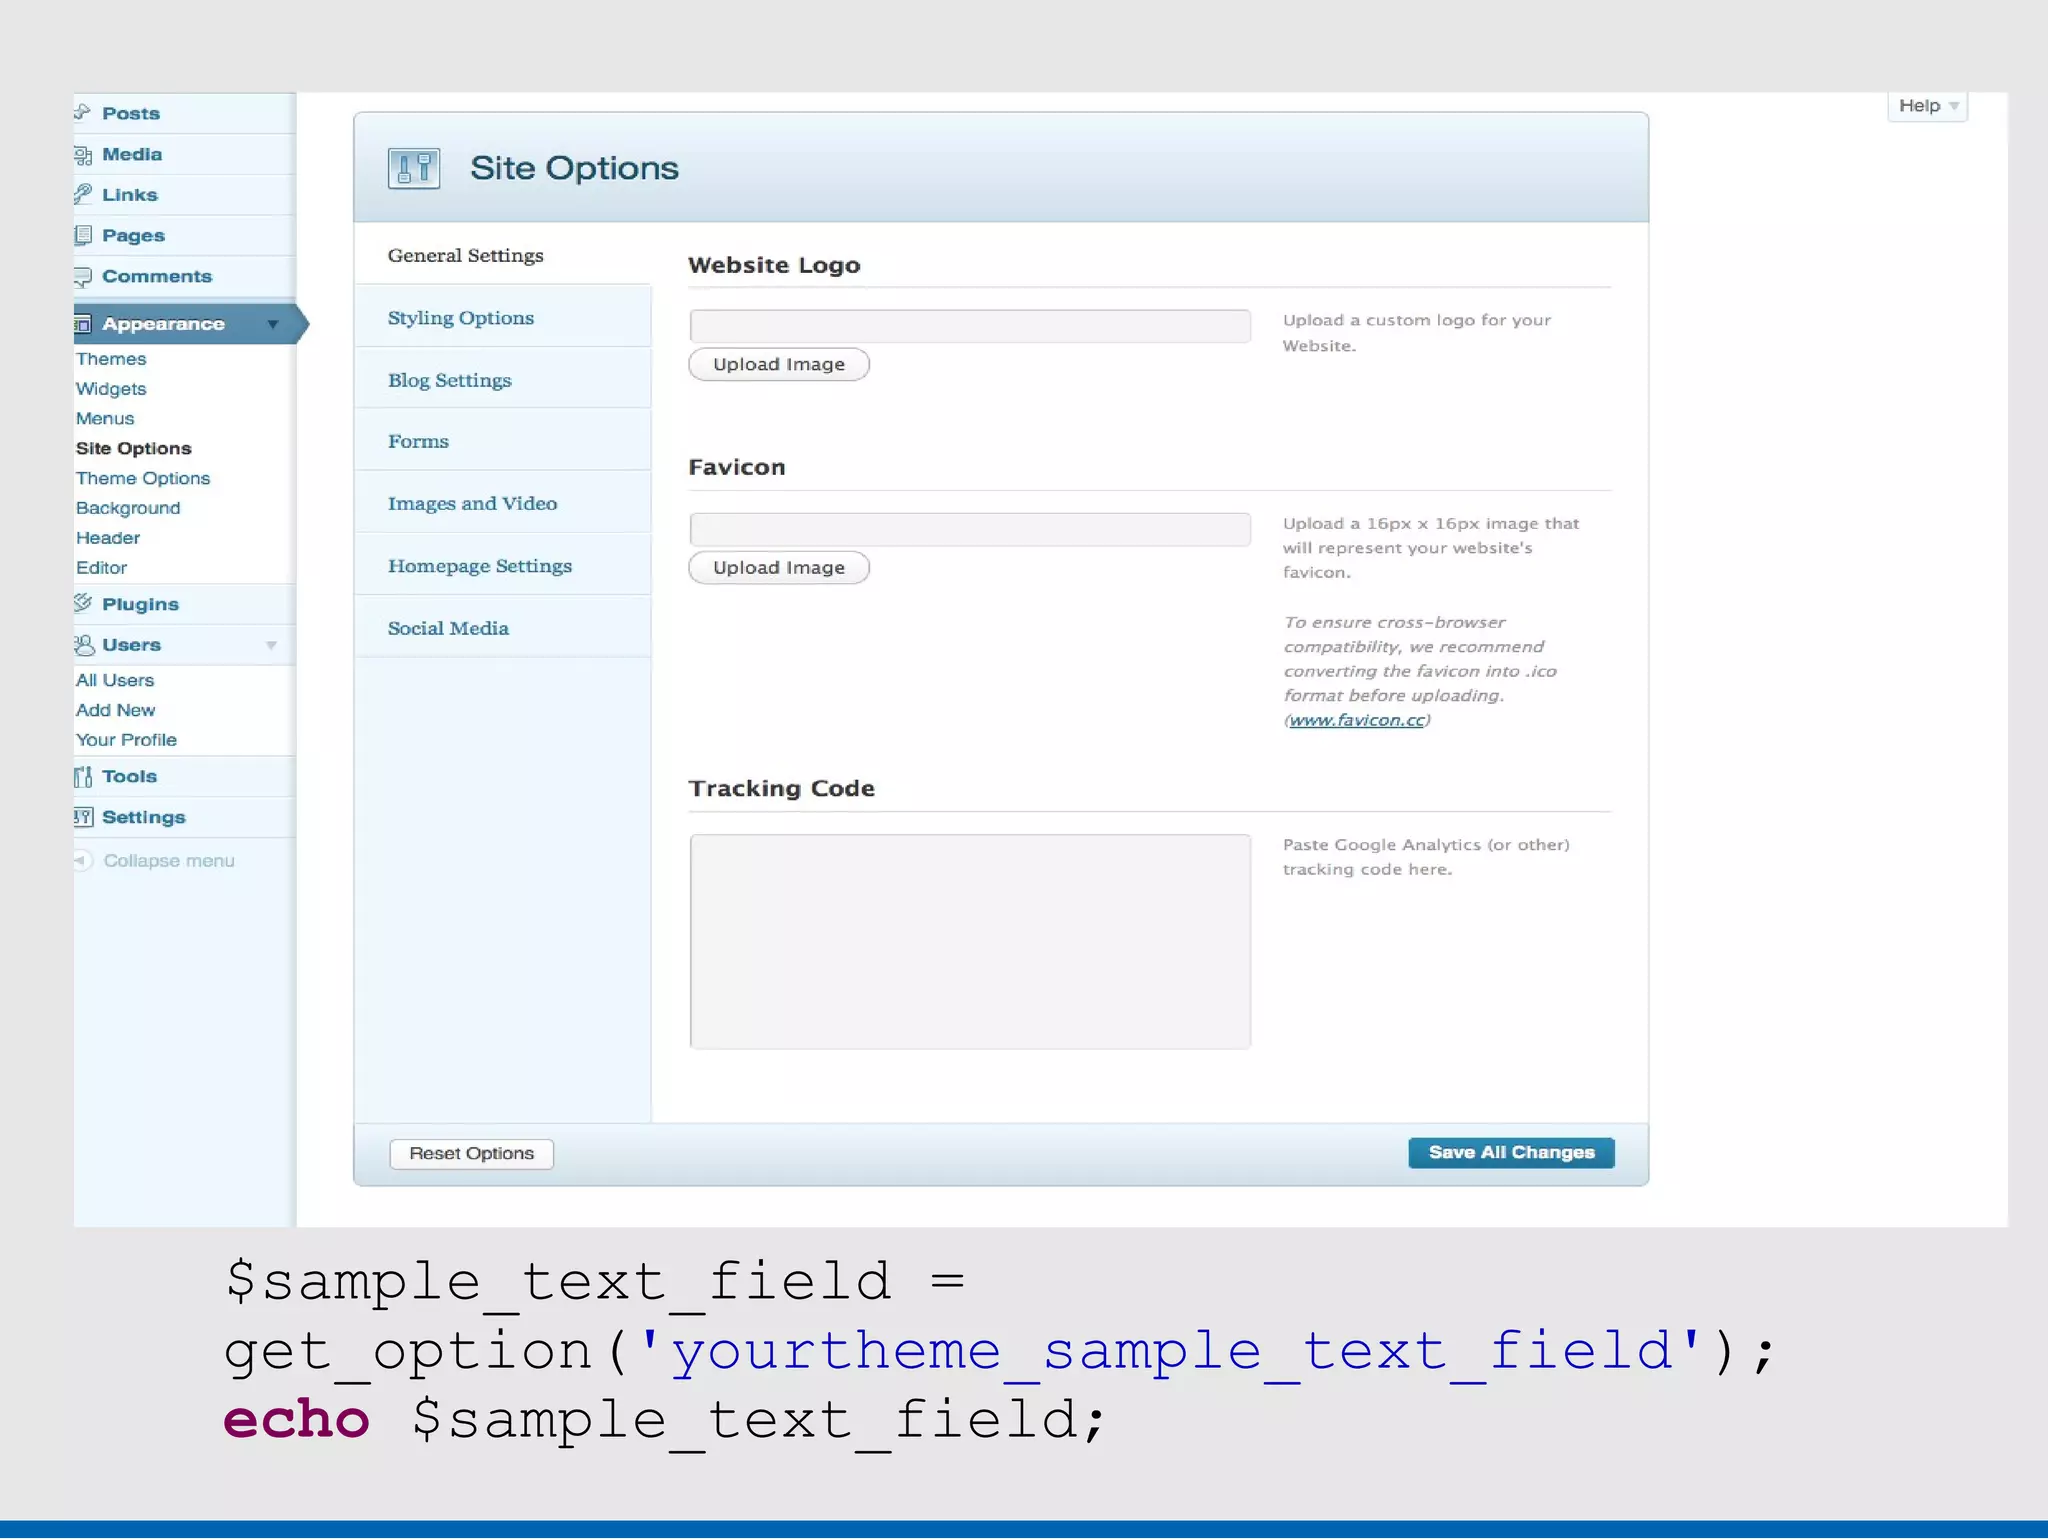Click the Comments speech bubble icon

click(83, 276)
